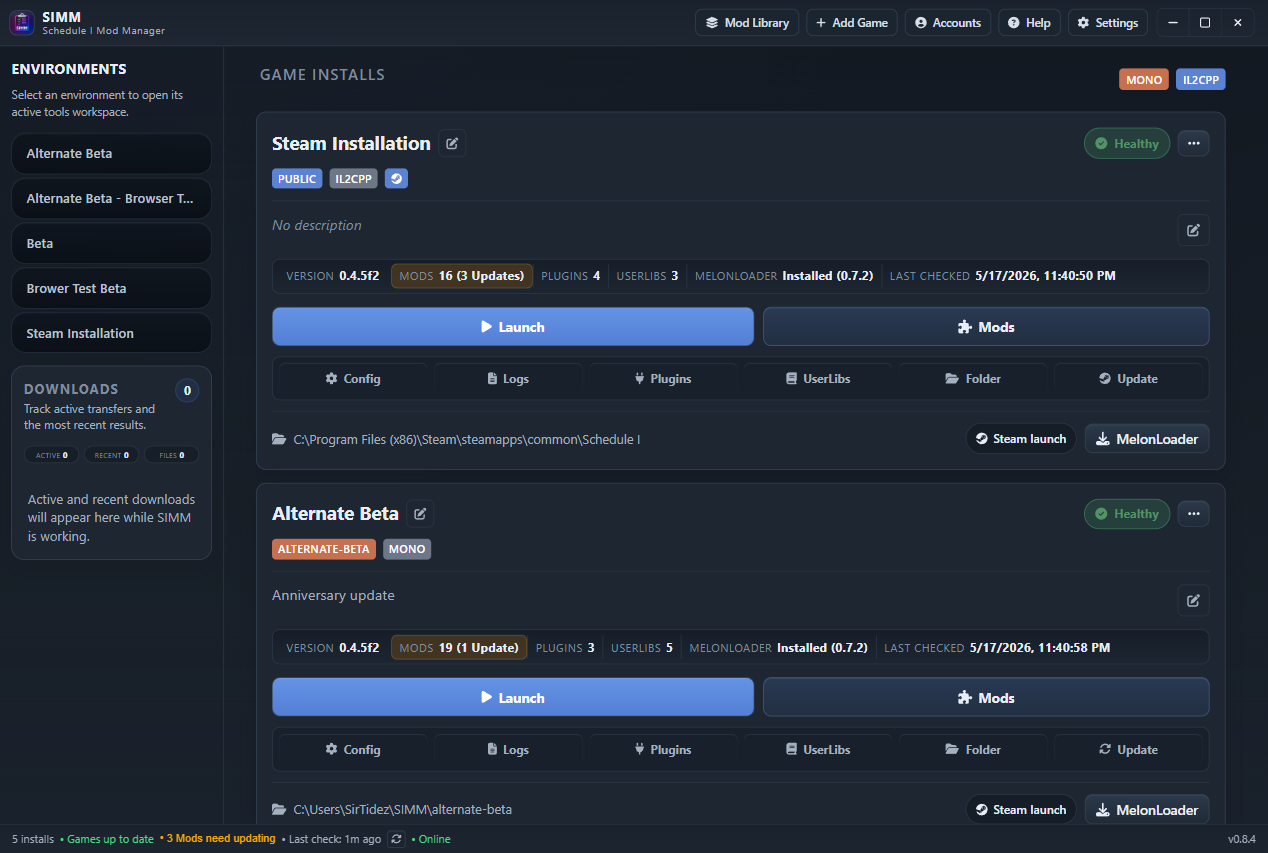The image size is (1268, 853).
Task: Open UserLibs for Steam Installation
Action: [x=817, y=379]
